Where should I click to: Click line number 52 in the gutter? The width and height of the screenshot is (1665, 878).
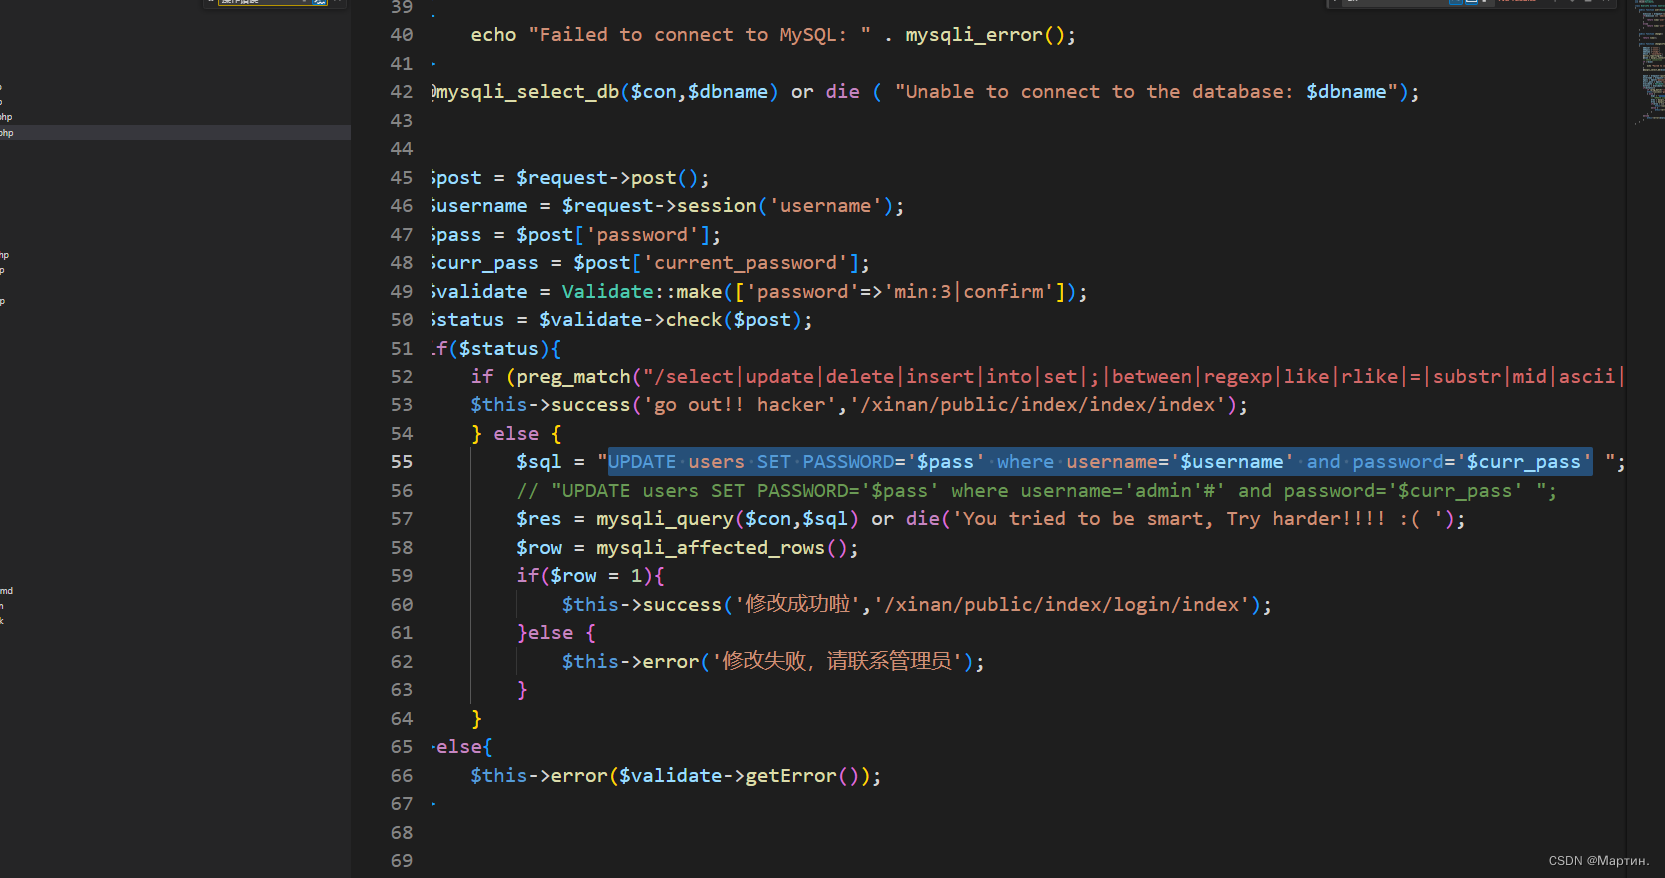[x=401, y=377]
